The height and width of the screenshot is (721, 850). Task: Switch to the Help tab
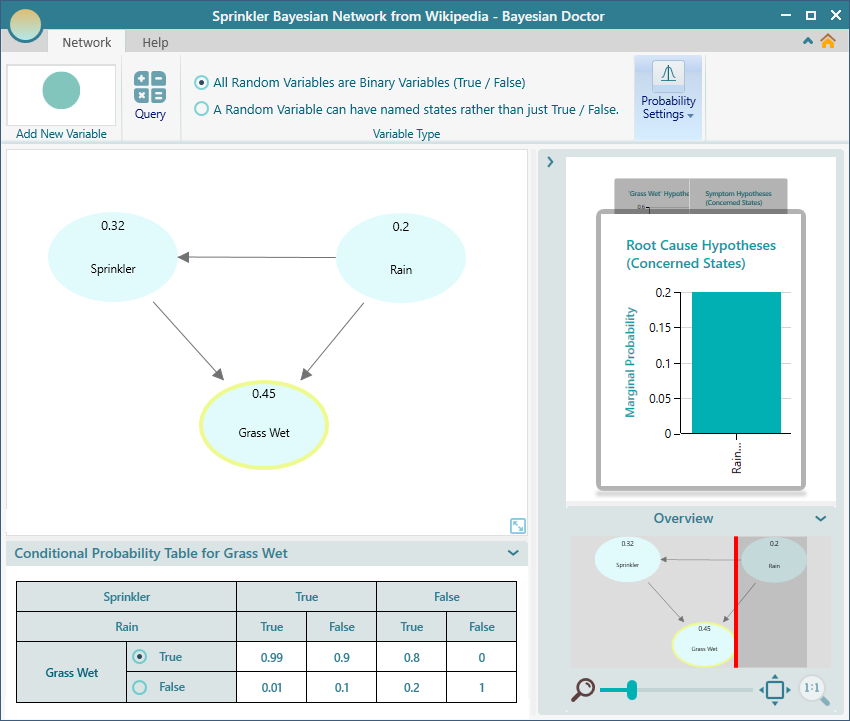coord(155,42)
